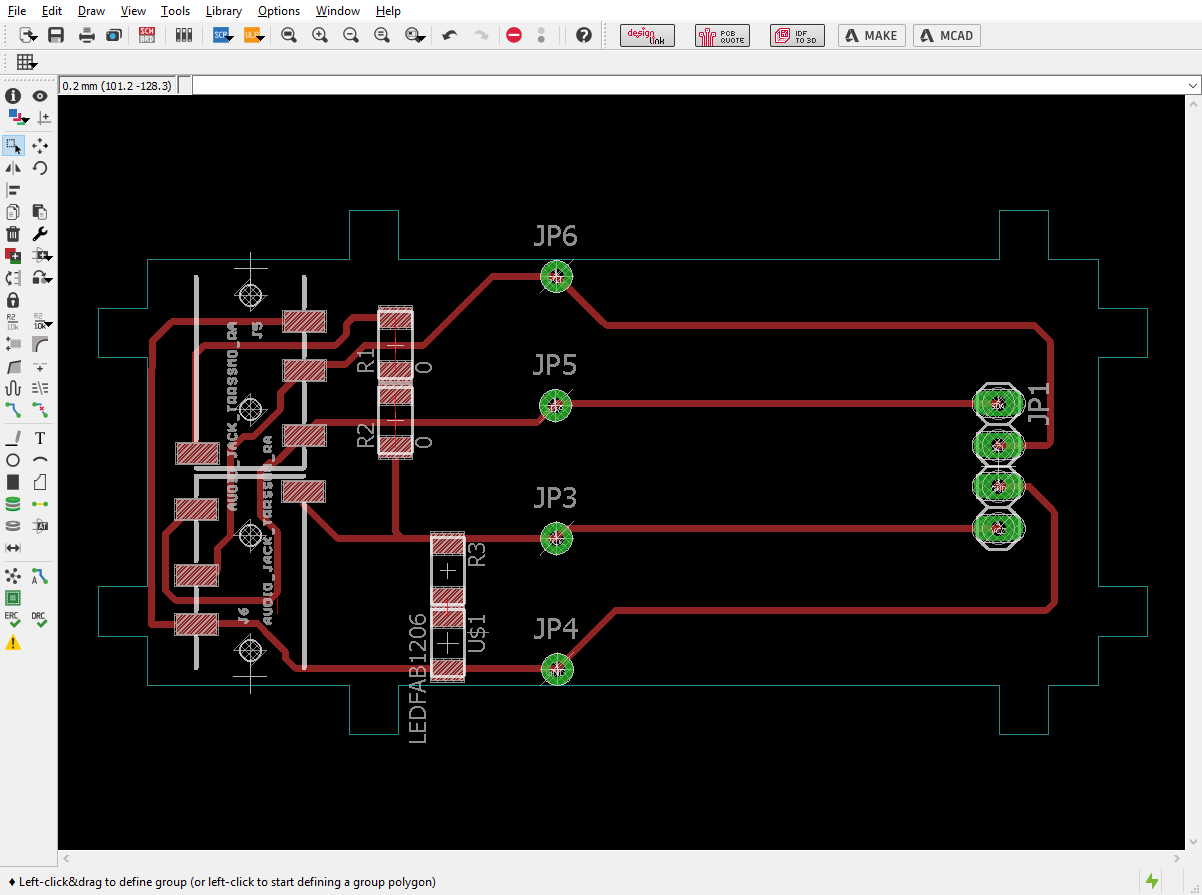Image resolution: width=1202 pixels, height=895 pixels.
Task: Activate the Show (eye) tool
Action: 40,96
